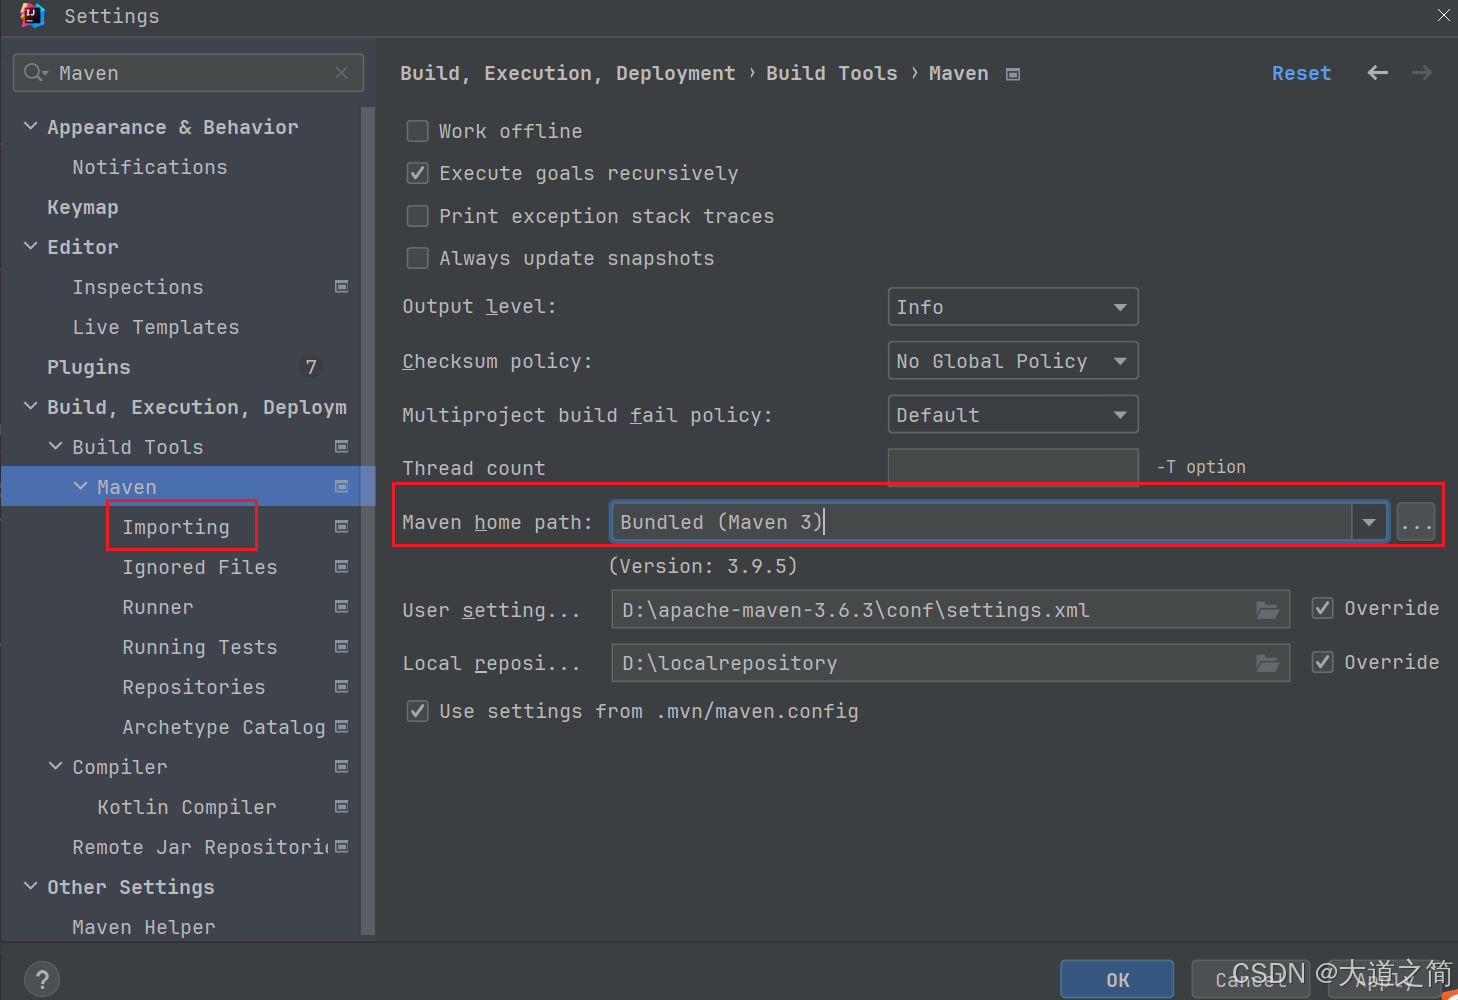Click the Maven settings search box

(188, 73)
